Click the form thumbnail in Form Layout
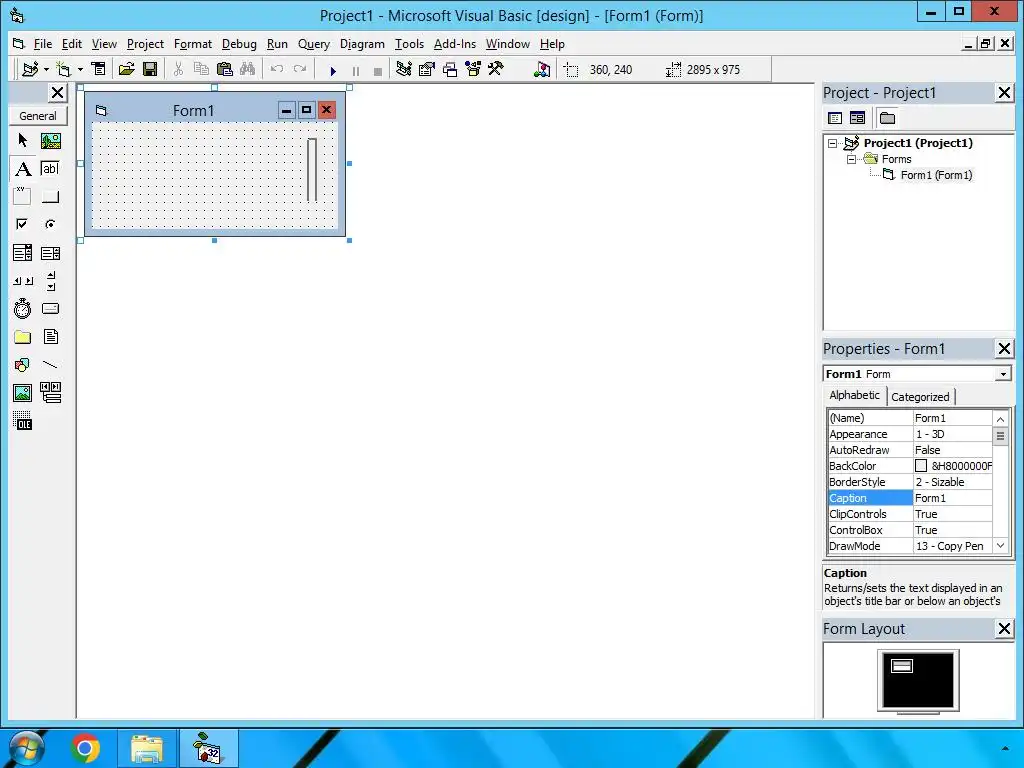 pos(902,666)
